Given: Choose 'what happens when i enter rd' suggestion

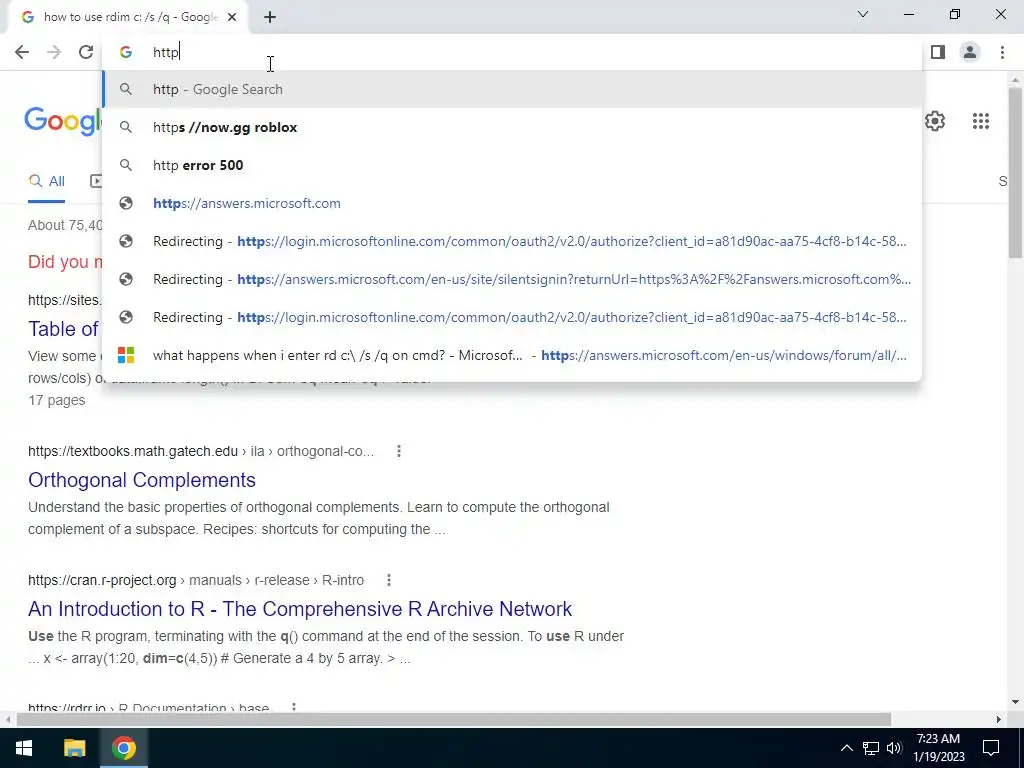Looking at the screenshot, I should pos(512,355).
